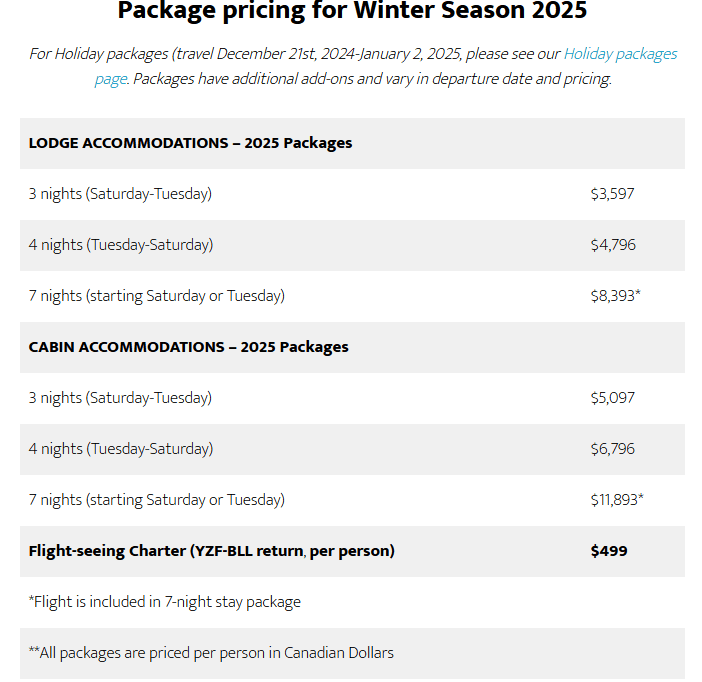Click the Cabin 3 nights (Saturday-Tuesday) label
The height and width of the screenshot is (682, 702).
pos(120,398)
